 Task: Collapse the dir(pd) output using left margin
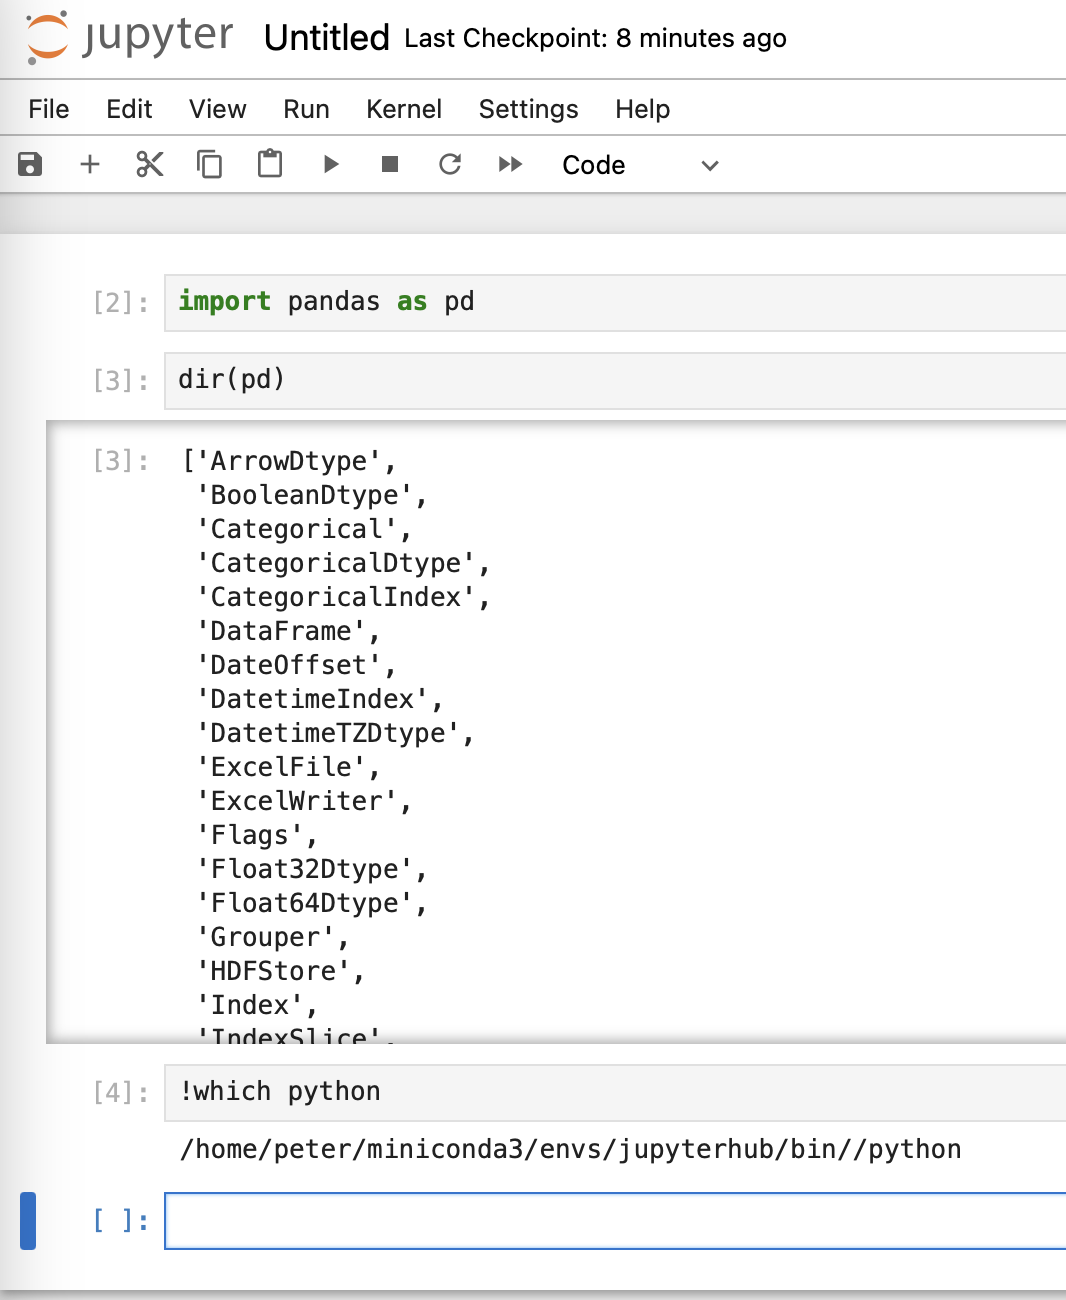click(x=30, y=730)
